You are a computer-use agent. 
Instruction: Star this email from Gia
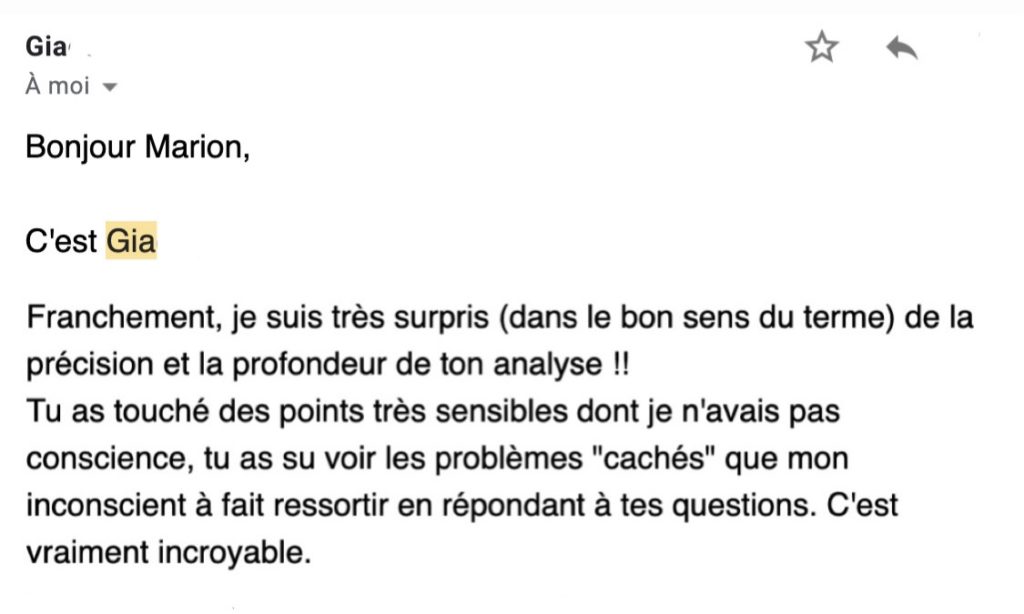click(821, 47)
